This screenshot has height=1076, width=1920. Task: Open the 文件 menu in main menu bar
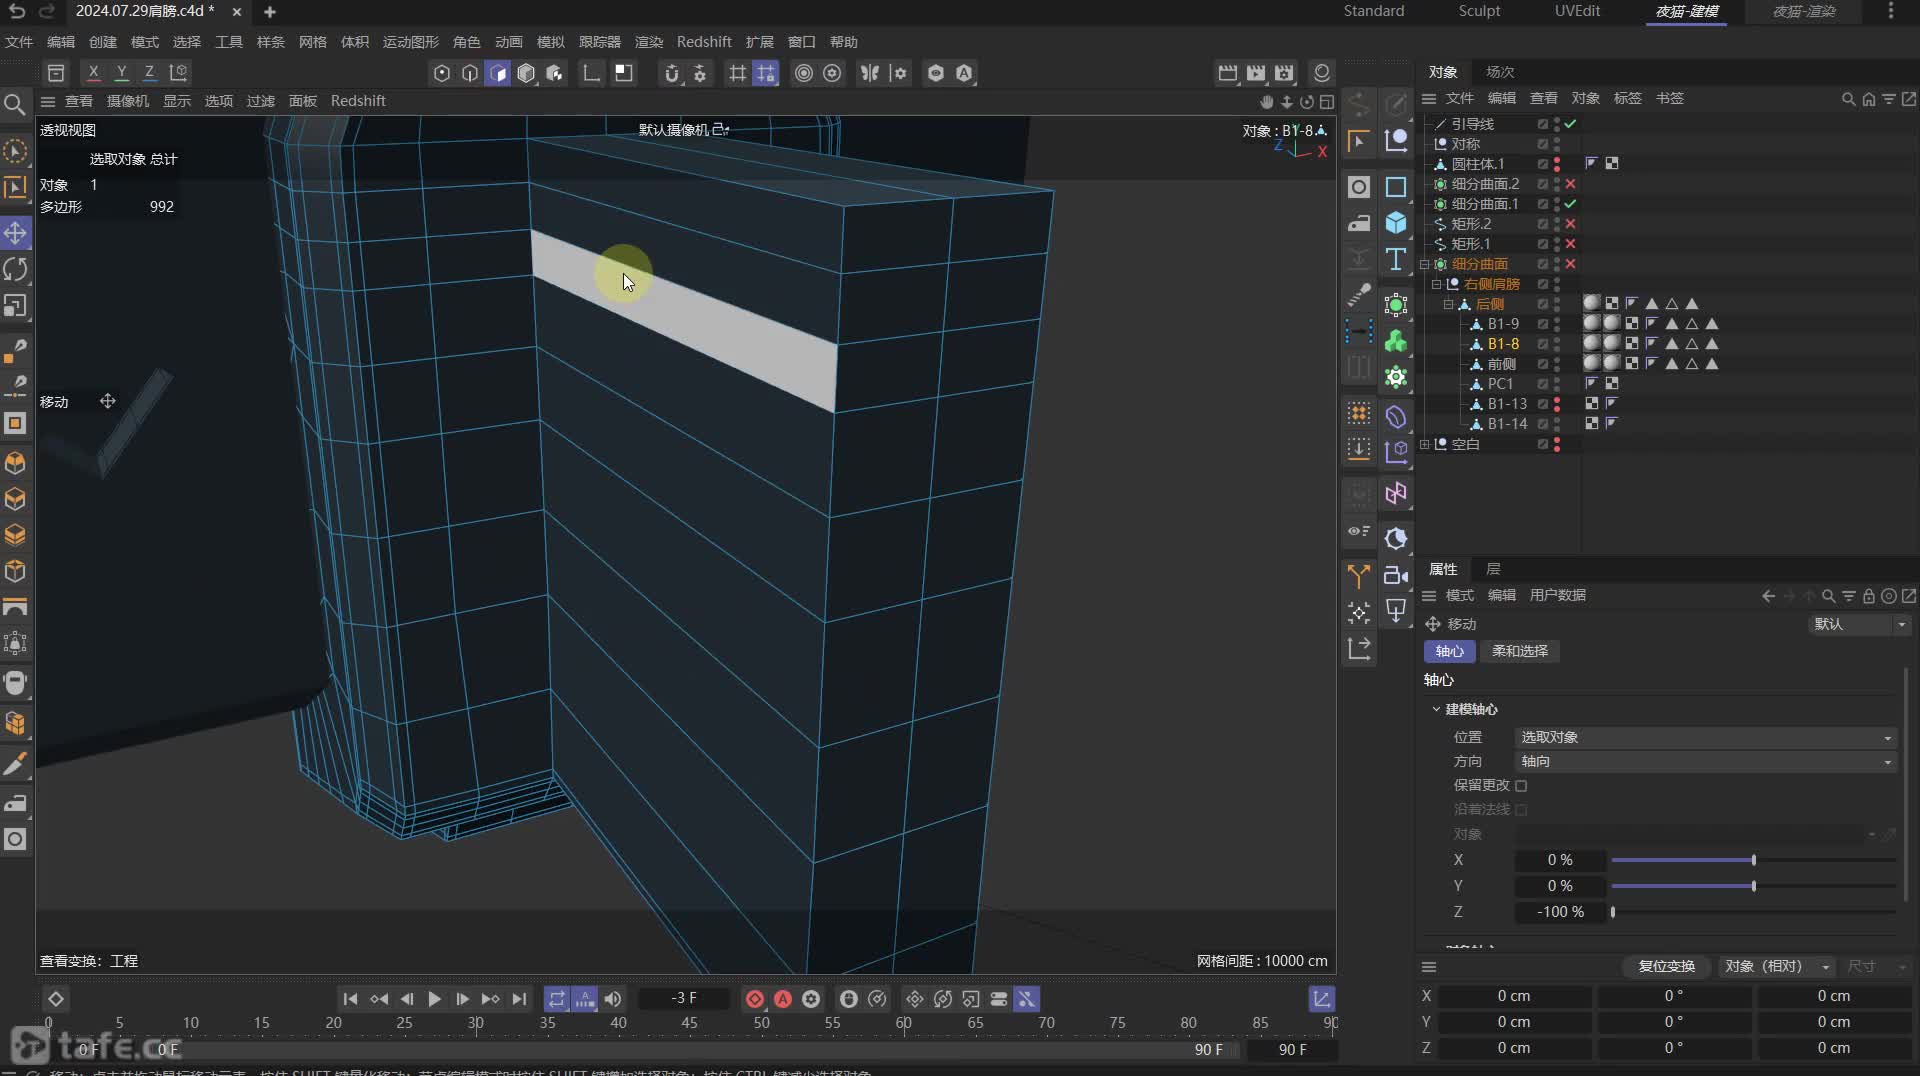click(x=19, y=42)
